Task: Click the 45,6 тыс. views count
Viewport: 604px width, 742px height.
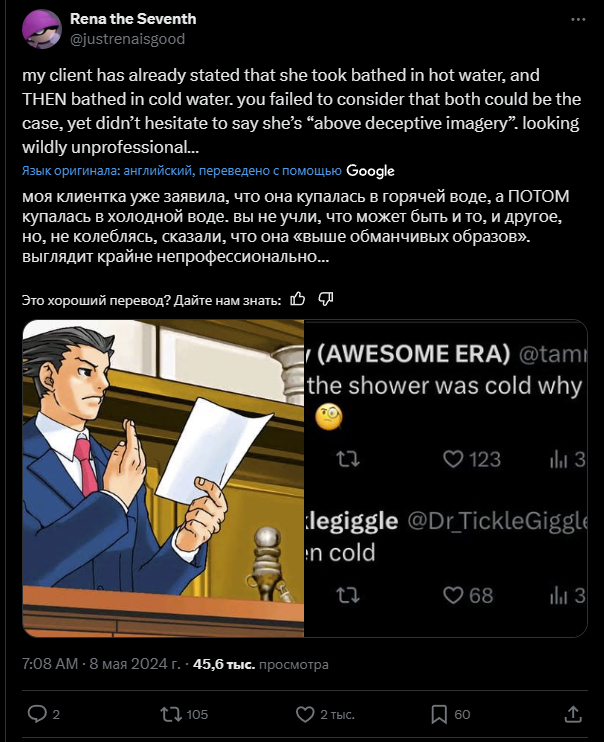Action: (224, 664)
